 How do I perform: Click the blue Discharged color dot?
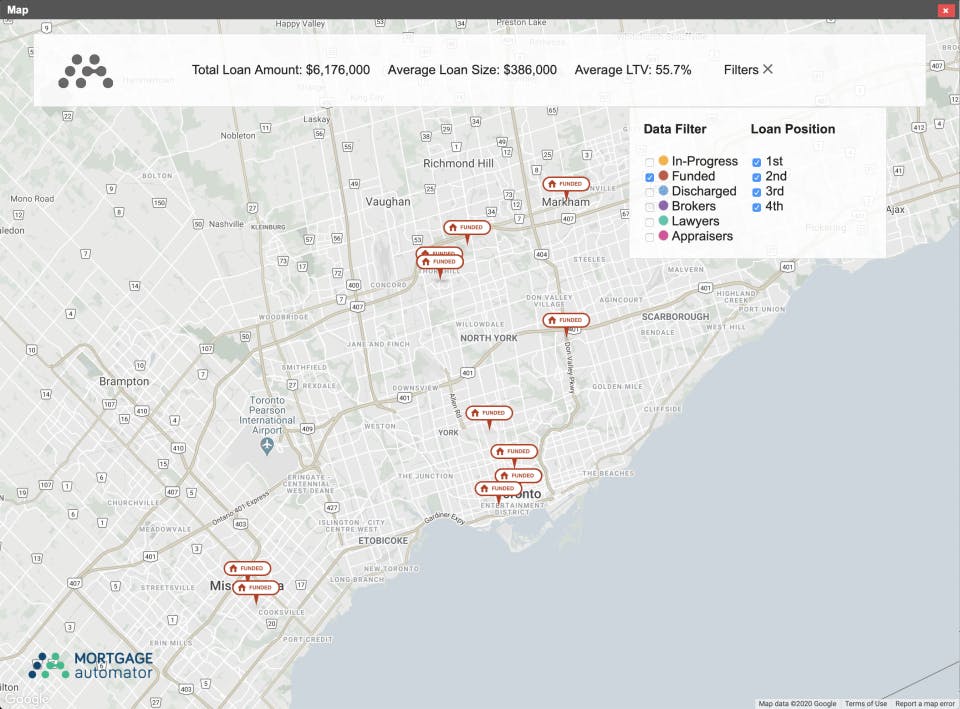663,190
